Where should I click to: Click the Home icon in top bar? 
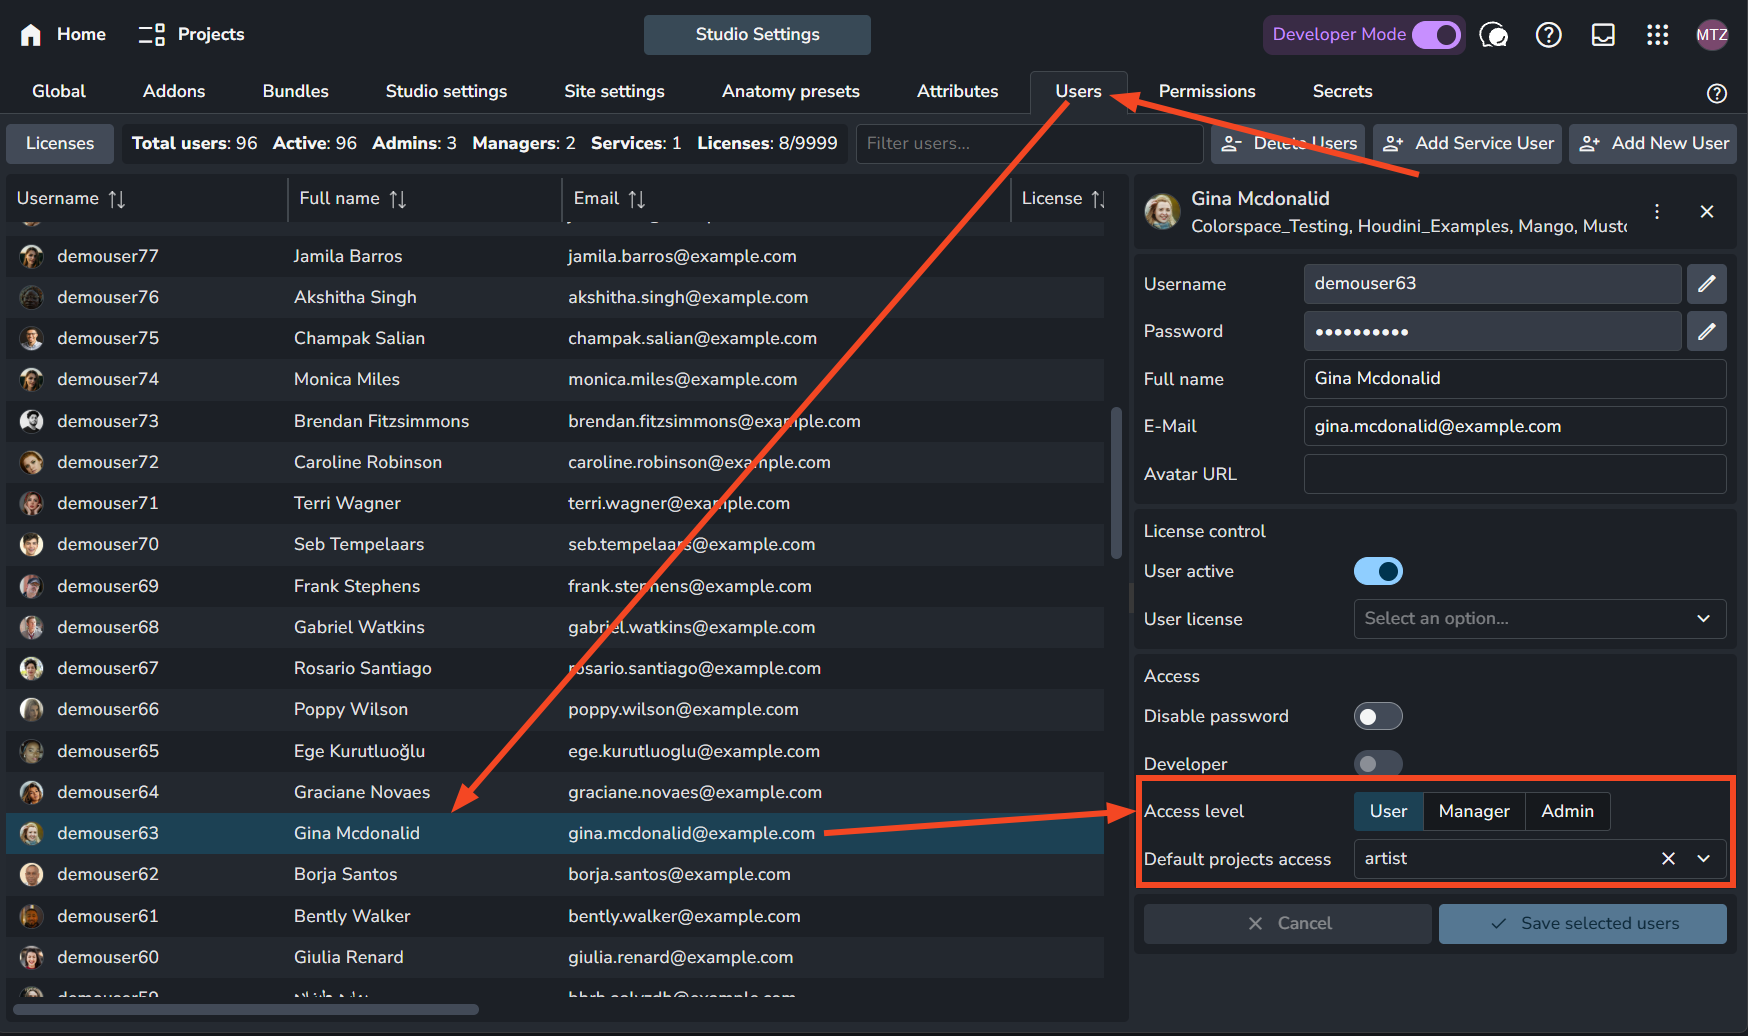31,35
